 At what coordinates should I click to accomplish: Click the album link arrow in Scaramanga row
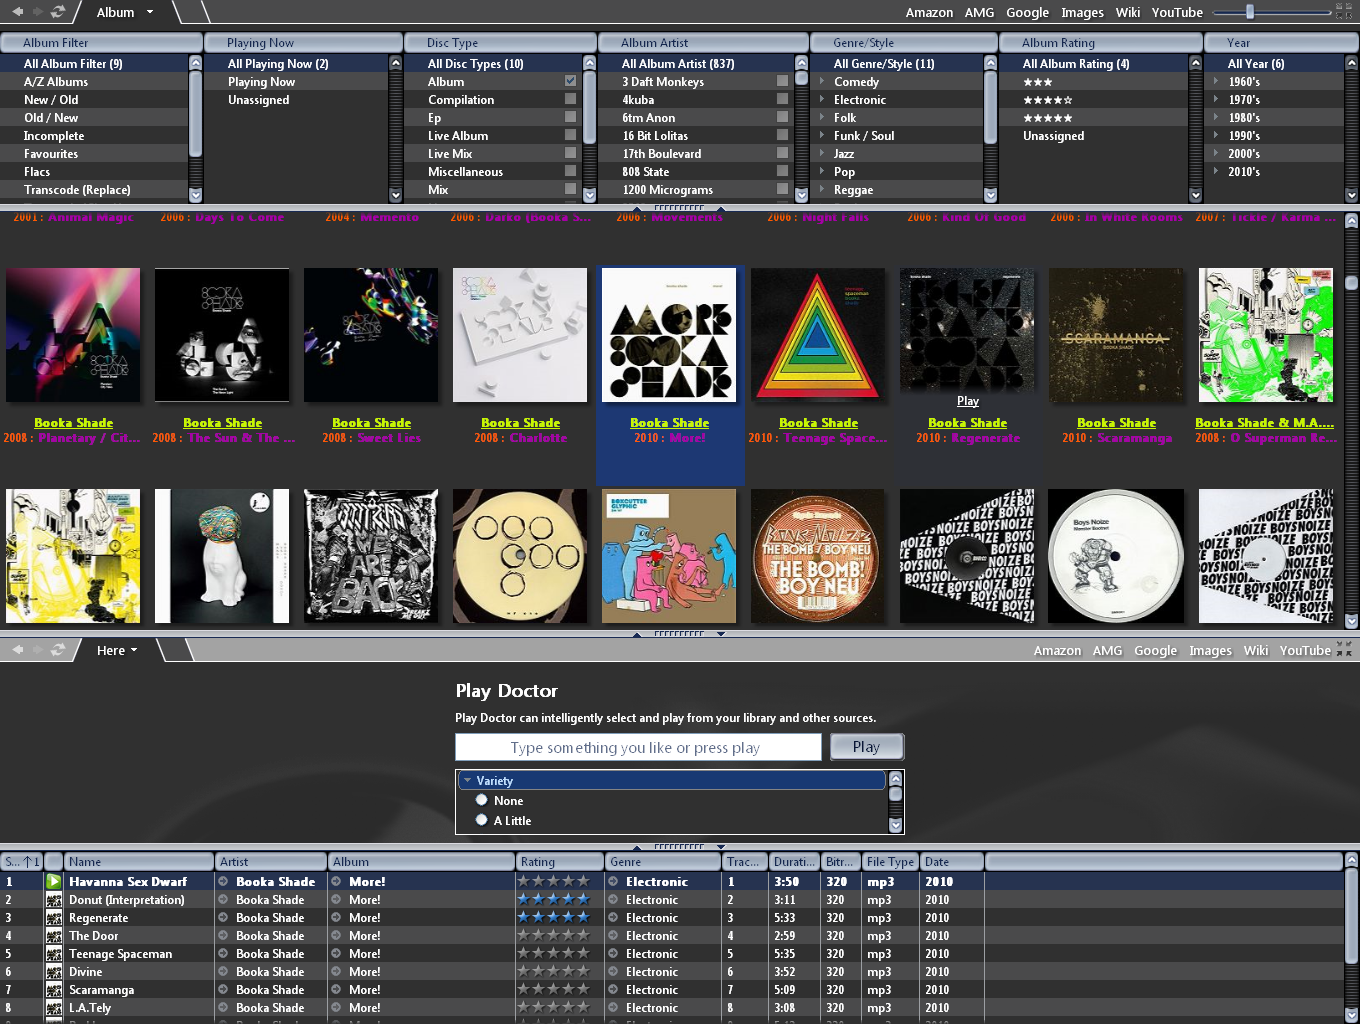(337, 990)
